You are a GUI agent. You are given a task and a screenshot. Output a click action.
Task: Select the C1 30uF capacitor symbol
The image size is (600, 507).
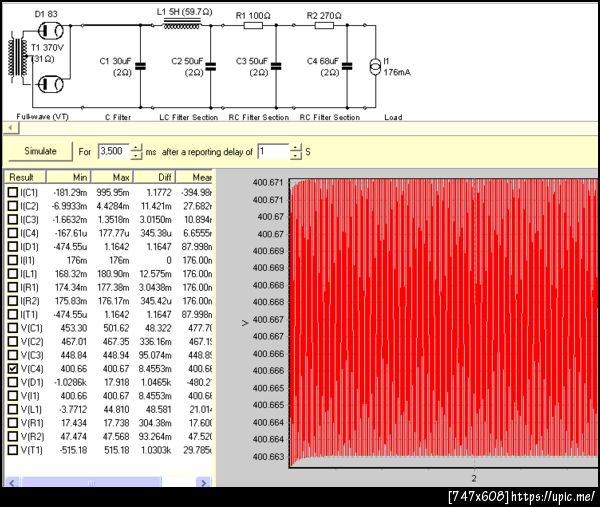[140, 66]
